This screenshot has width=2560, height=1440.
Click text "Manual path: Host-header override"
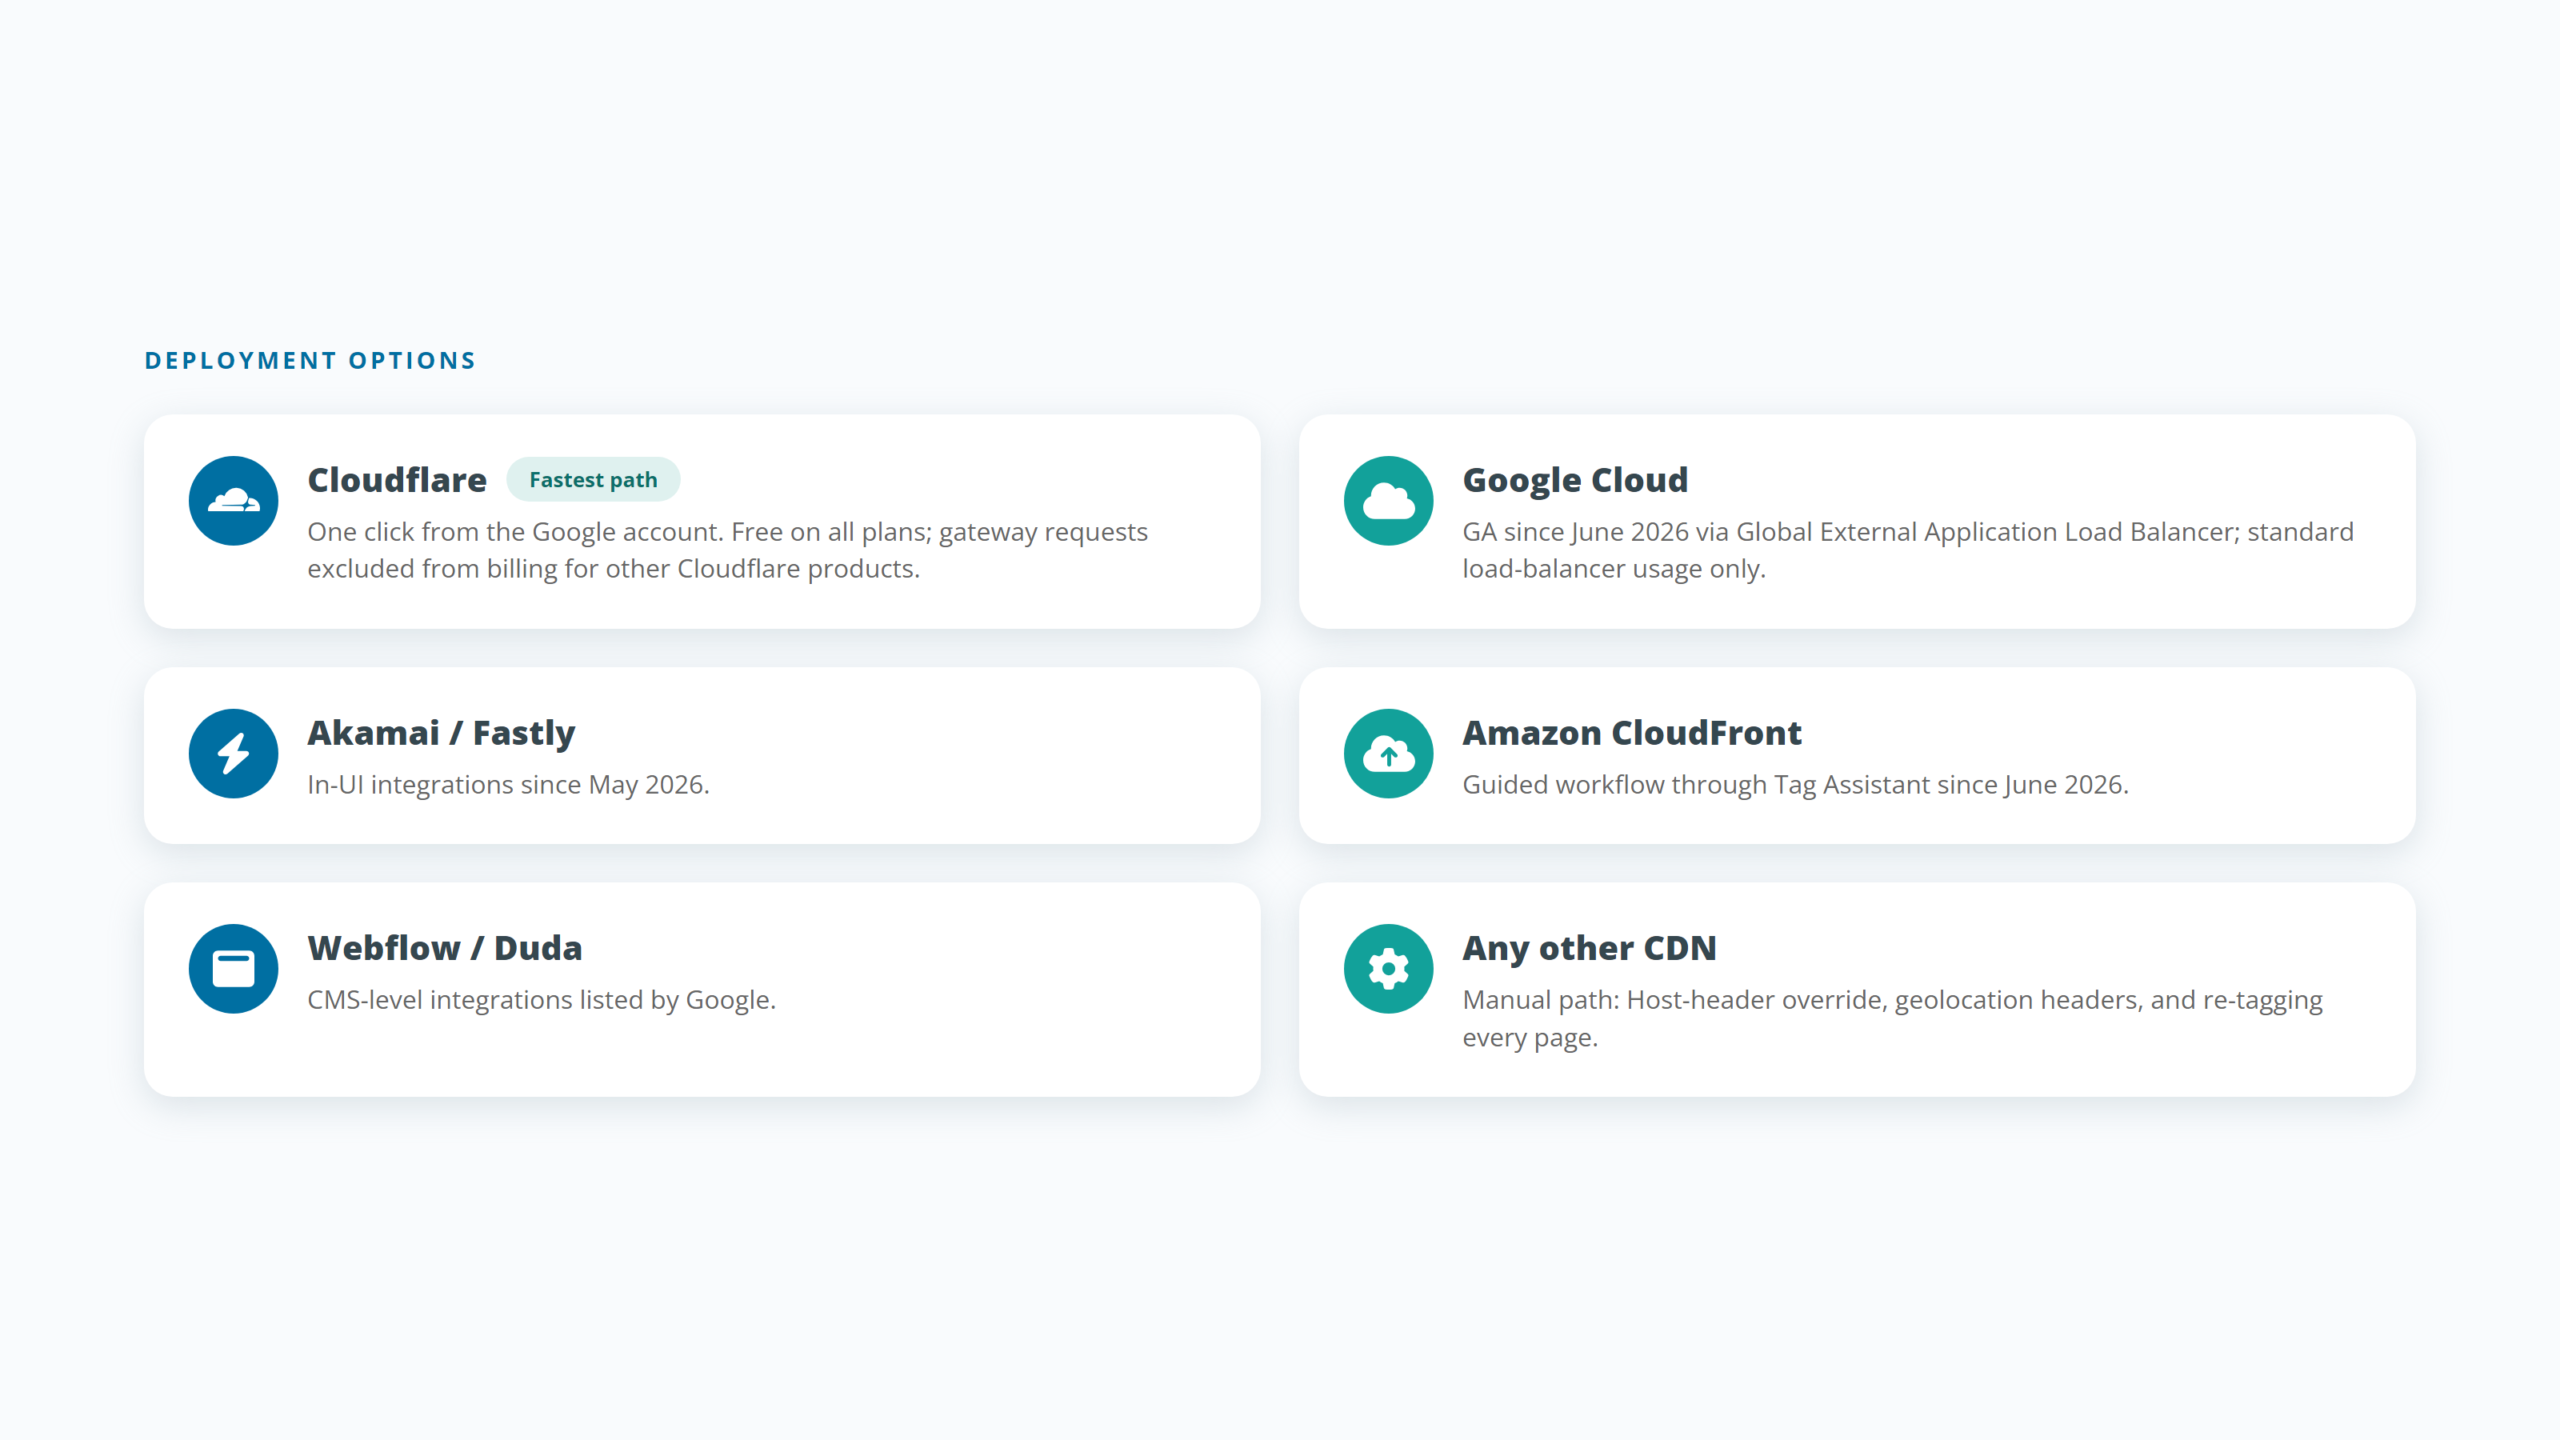click(1675, 1000)
